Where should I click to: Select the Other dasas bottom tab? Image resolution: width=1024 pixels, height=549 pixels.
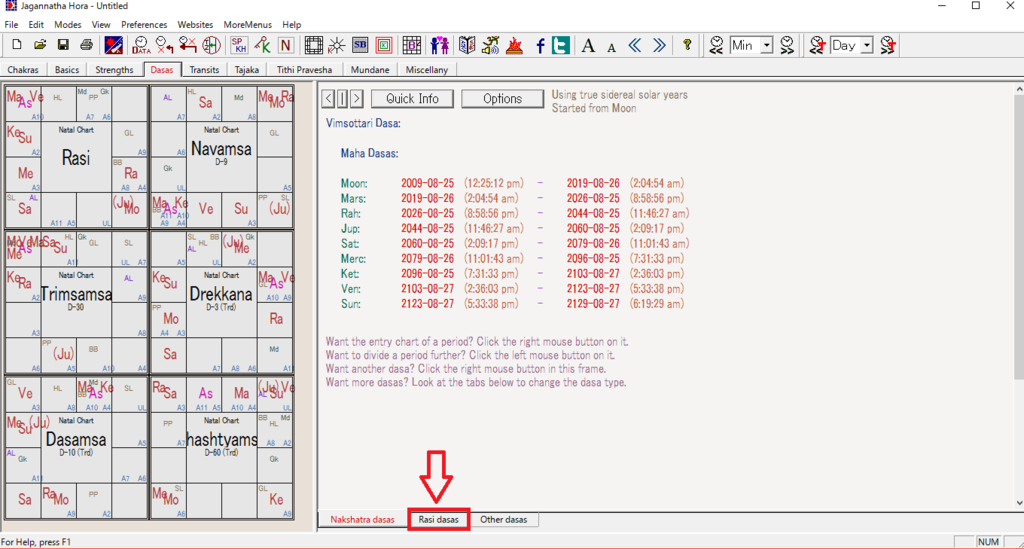point(504,520)
